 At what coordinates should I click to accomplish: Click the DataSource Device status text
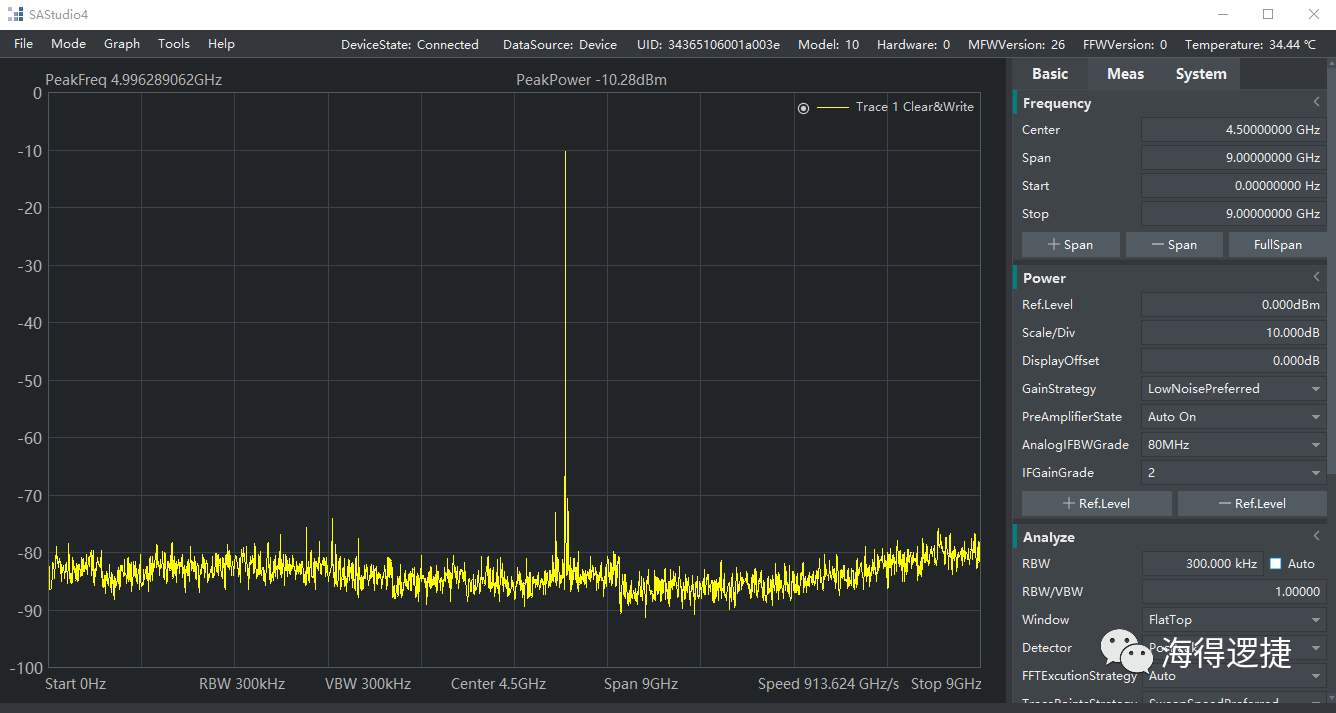click(560, 45)
